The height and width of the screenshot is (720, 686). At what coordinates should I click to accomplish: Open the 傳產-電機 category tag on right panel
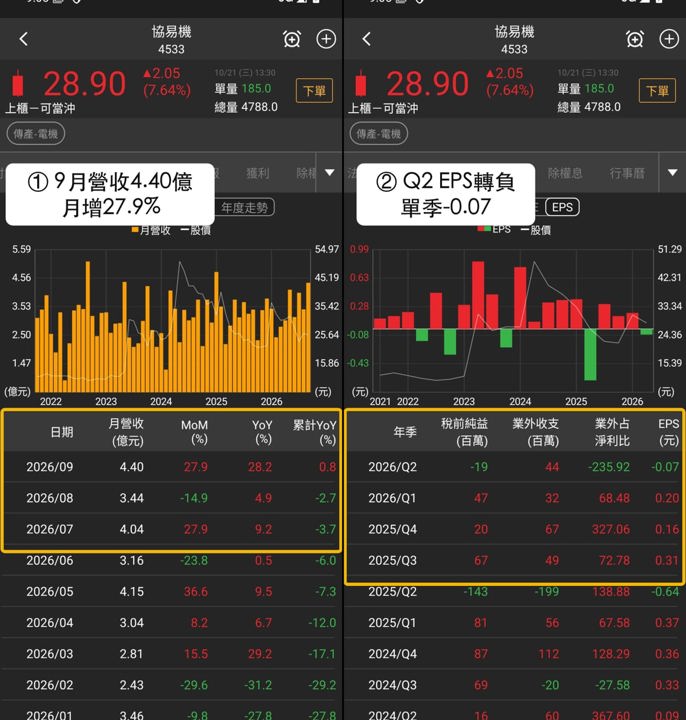pyautogui.click(x=378, y=134)
